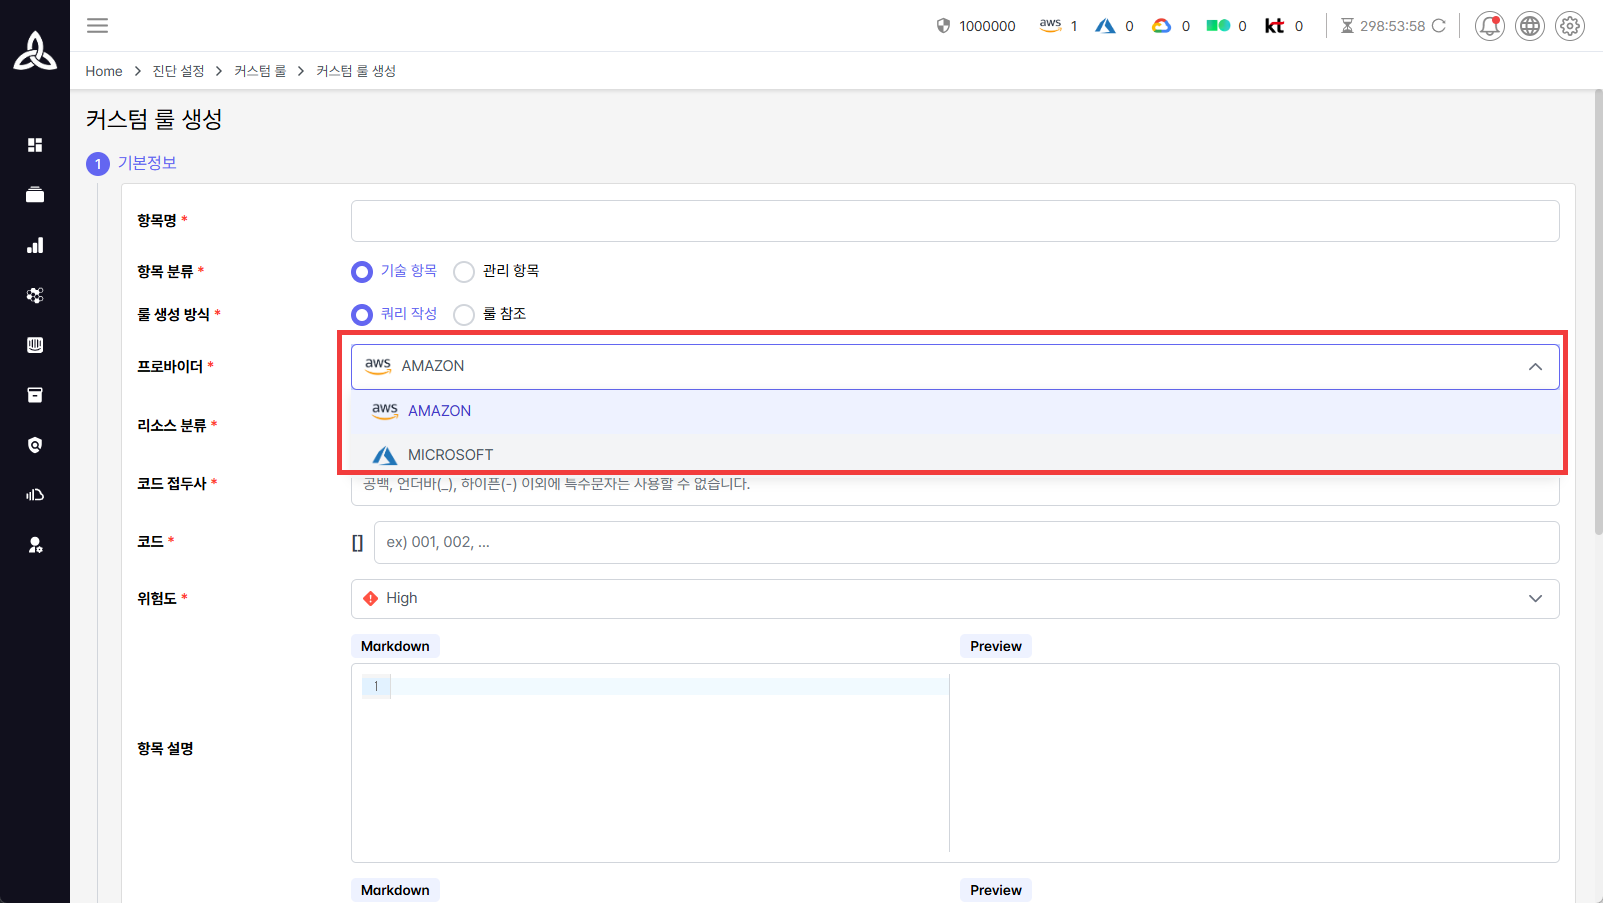Image resolution: width=1603 pixels, height=903 pixels.
Task: Click the AWS account count icon in the header
Action: [1050, 26]
